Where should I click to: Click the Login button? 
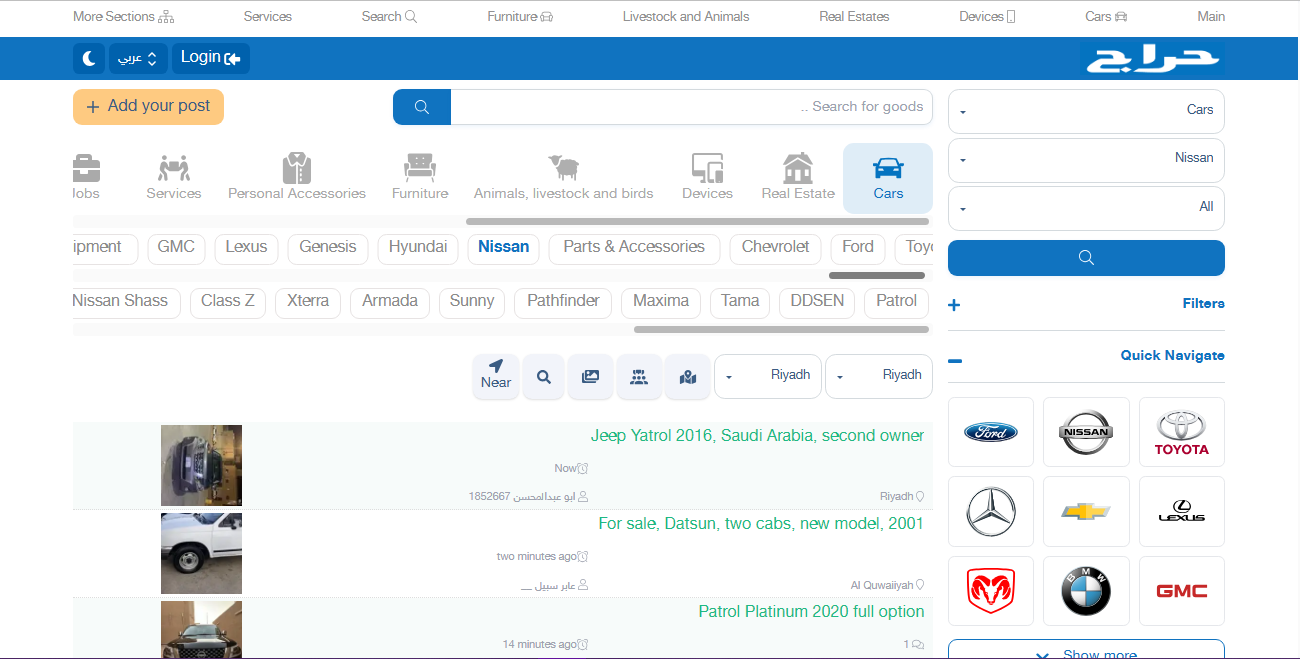[x=211, y=58]
